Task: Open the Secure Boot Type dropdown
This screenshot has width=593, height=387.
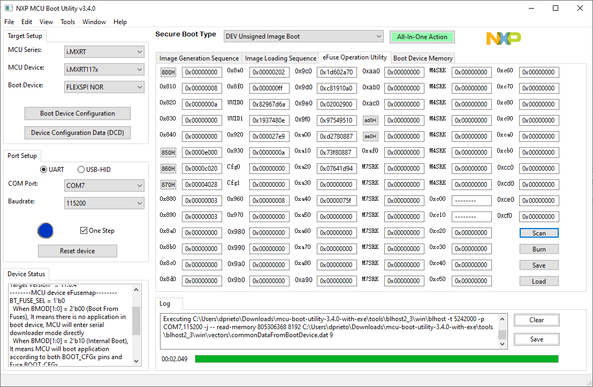Action: pyautogui.click(x=303, y=36)
